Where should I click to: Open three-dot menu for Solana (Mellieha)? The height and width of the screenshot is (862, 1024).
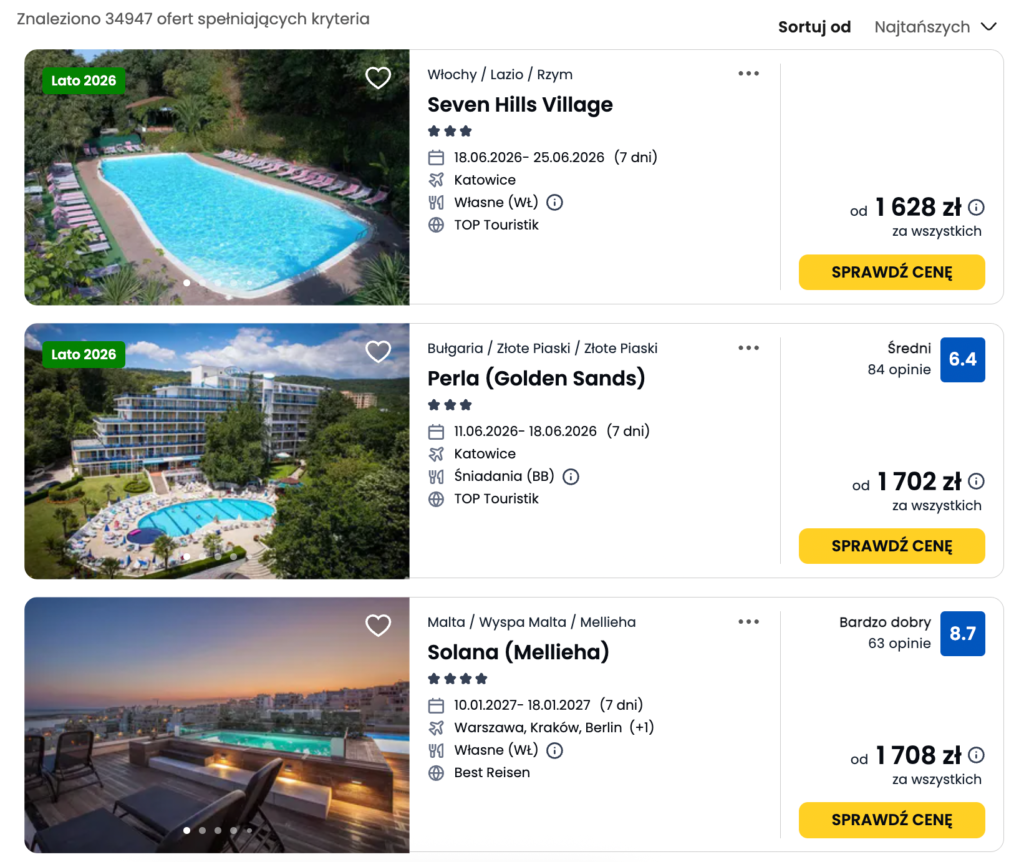748,622
